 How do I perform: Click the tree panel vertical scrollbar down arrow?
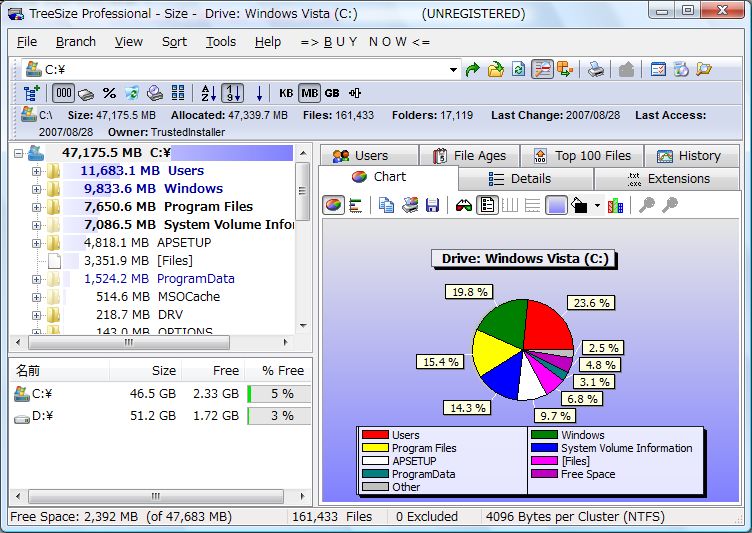[303, 326]
